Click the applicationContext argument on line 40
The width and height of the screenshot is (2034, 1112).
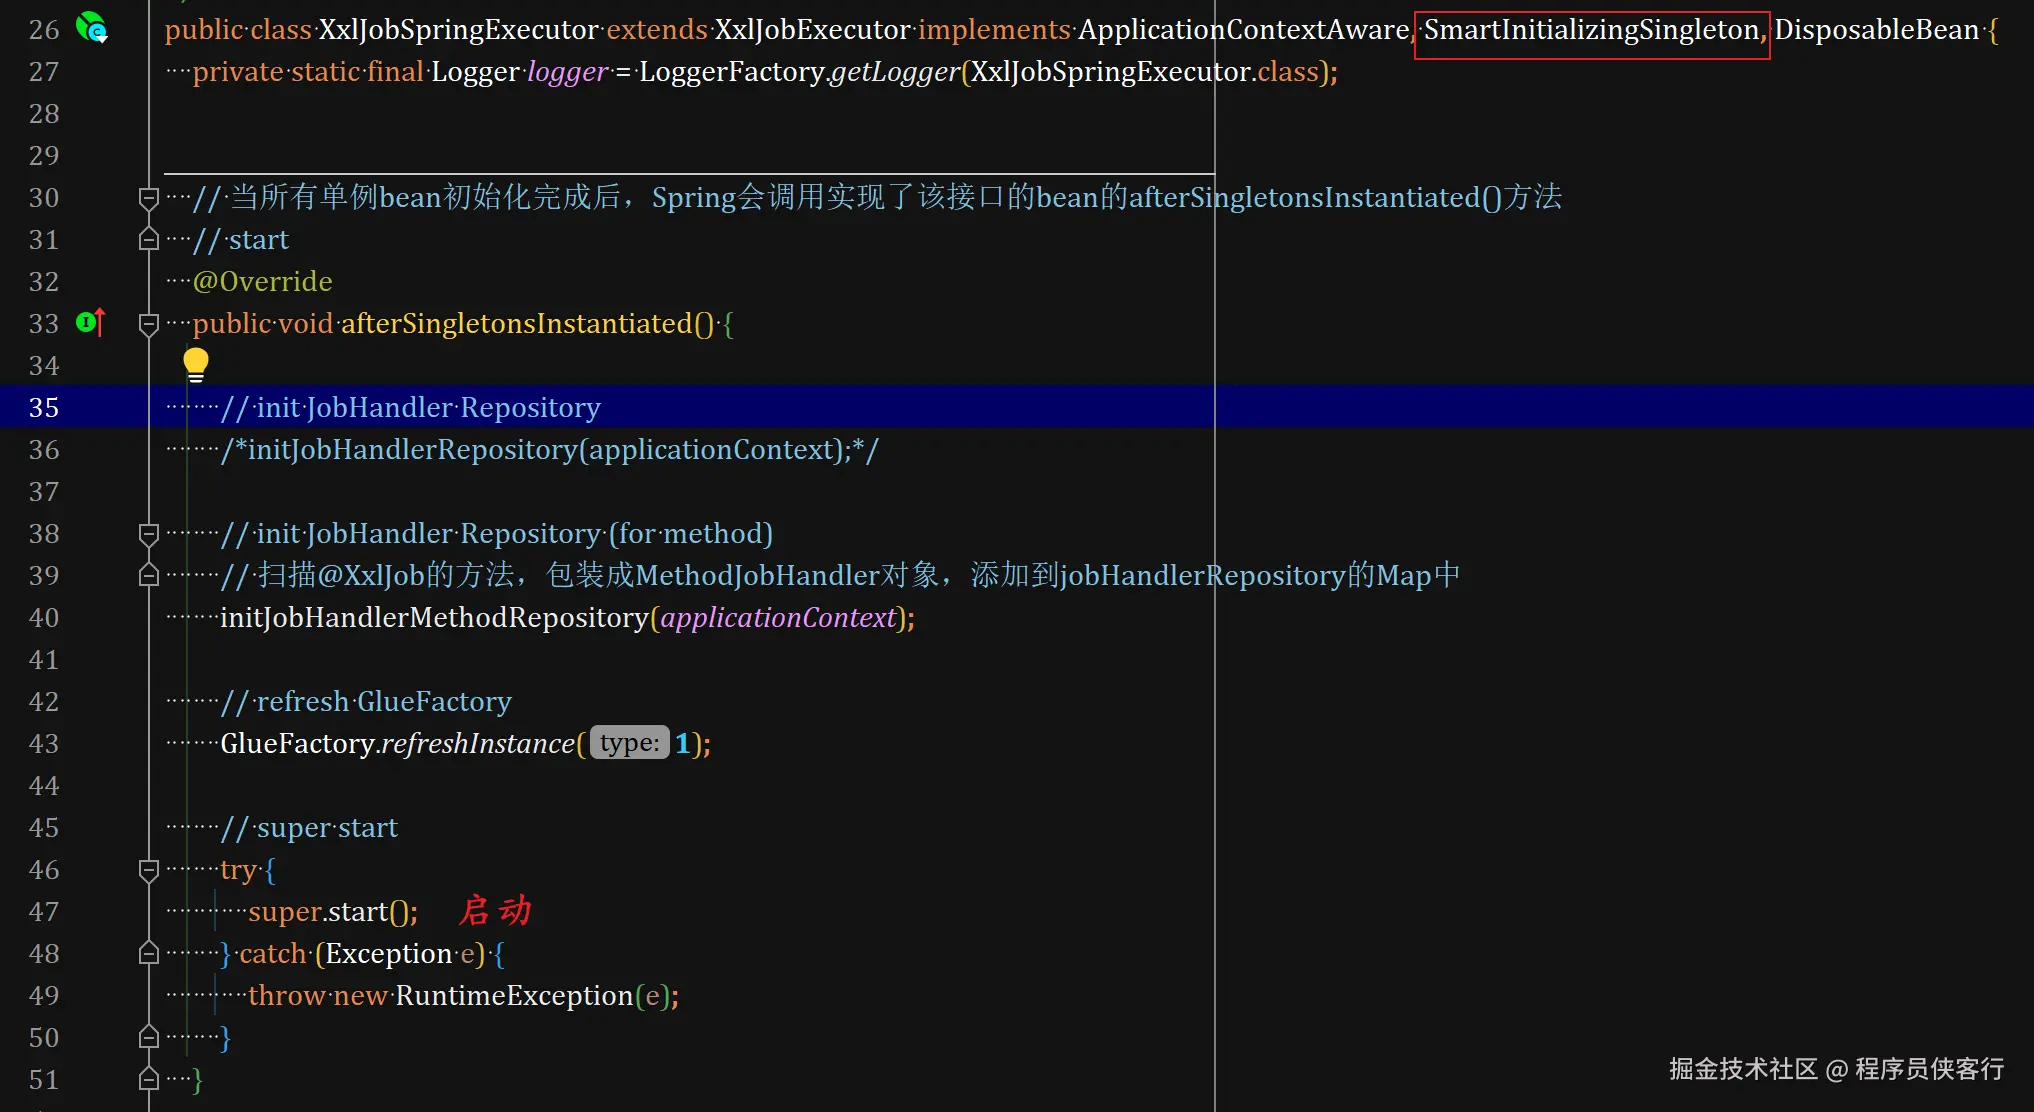[x=778, y=618]
